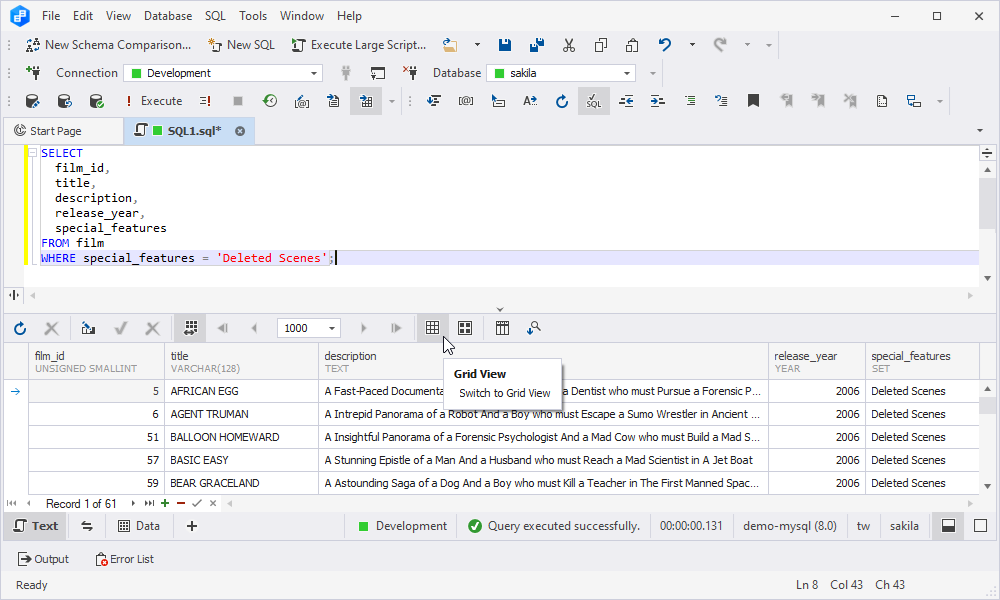1000x600 pixels.
Task: Save the document with the Save icon
Action: pyautogui.click(x=505, y=45)
